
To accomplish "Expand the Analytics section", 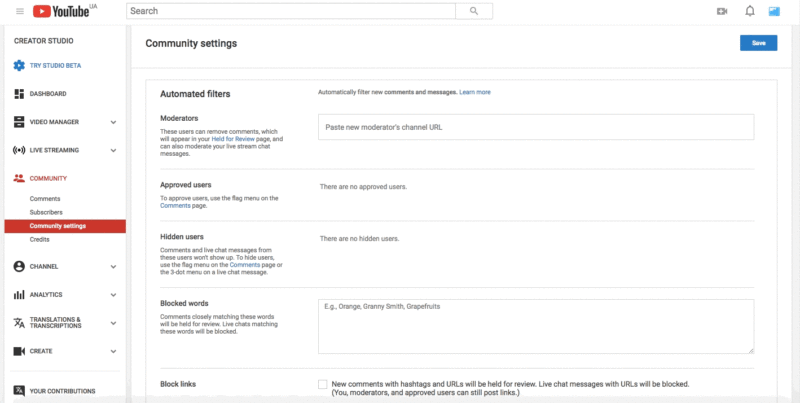I will (113, 295).
